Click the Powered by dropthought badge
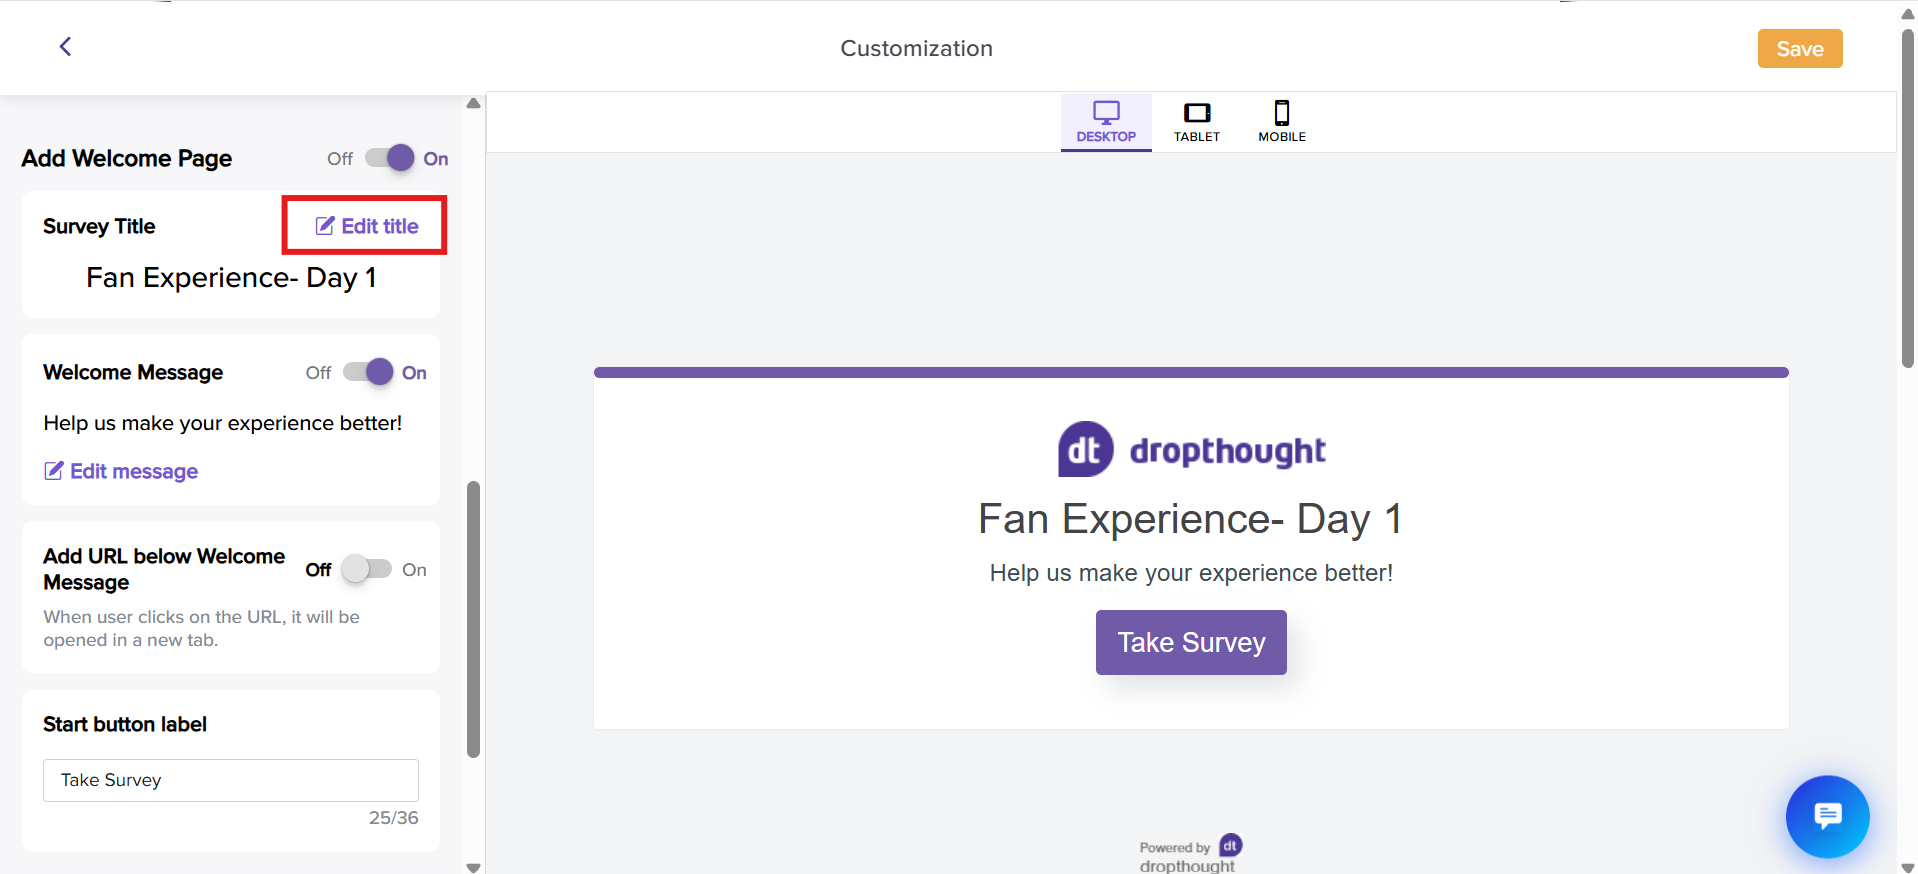Screen dimensions: 1918x874 point(1190,854)
